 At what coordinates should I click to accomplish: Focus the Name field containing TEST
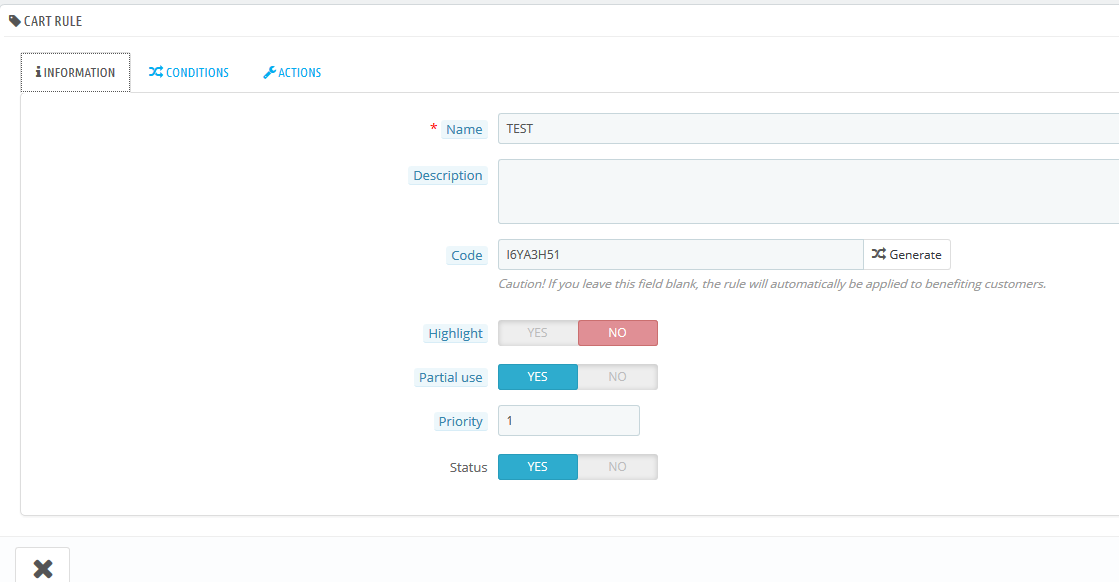[809, 128]
